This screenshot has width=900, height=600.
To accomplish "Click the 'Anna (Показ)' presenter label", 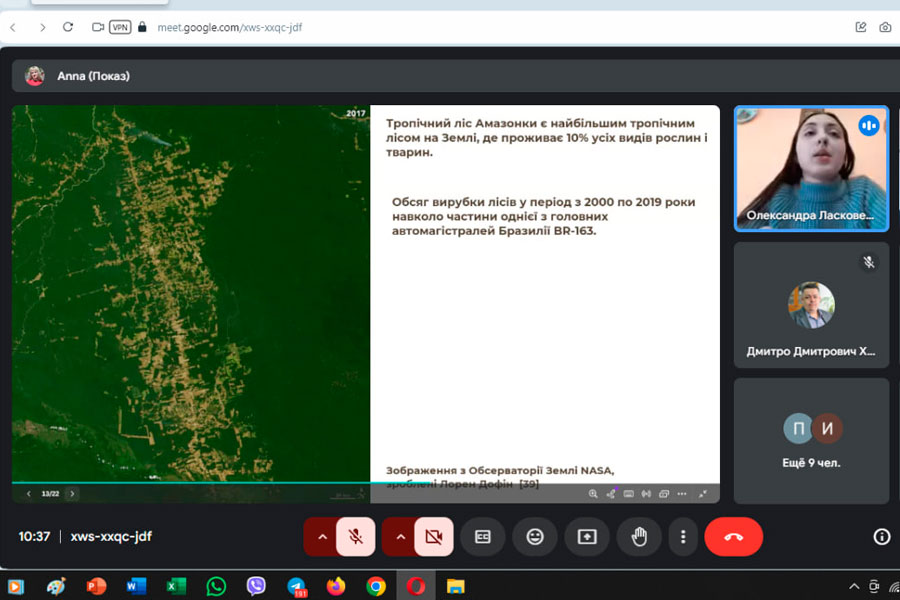I will pos(94,76).
